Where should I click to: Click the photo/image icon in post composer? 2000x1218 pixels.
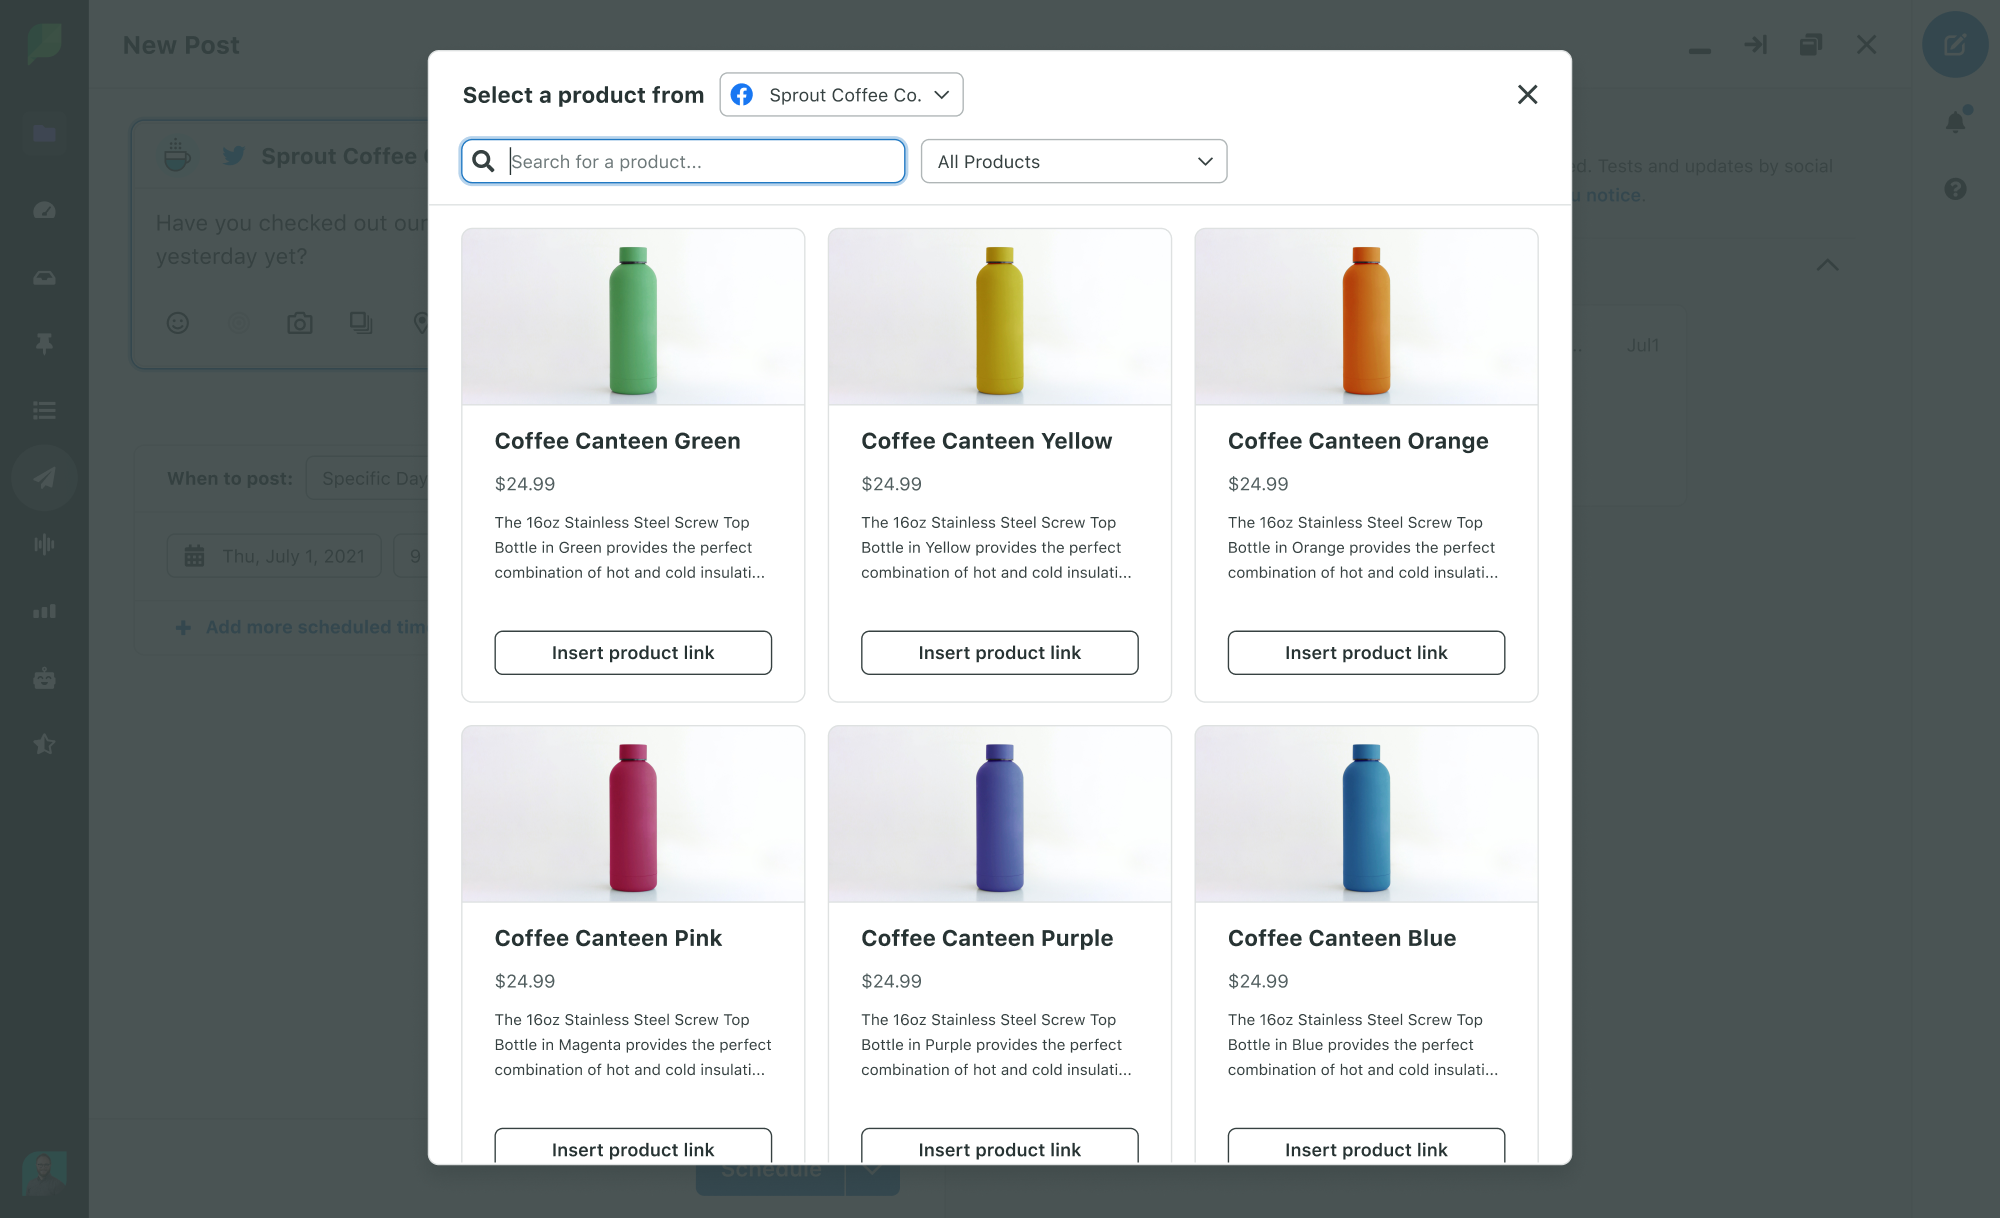click(300, 321)
